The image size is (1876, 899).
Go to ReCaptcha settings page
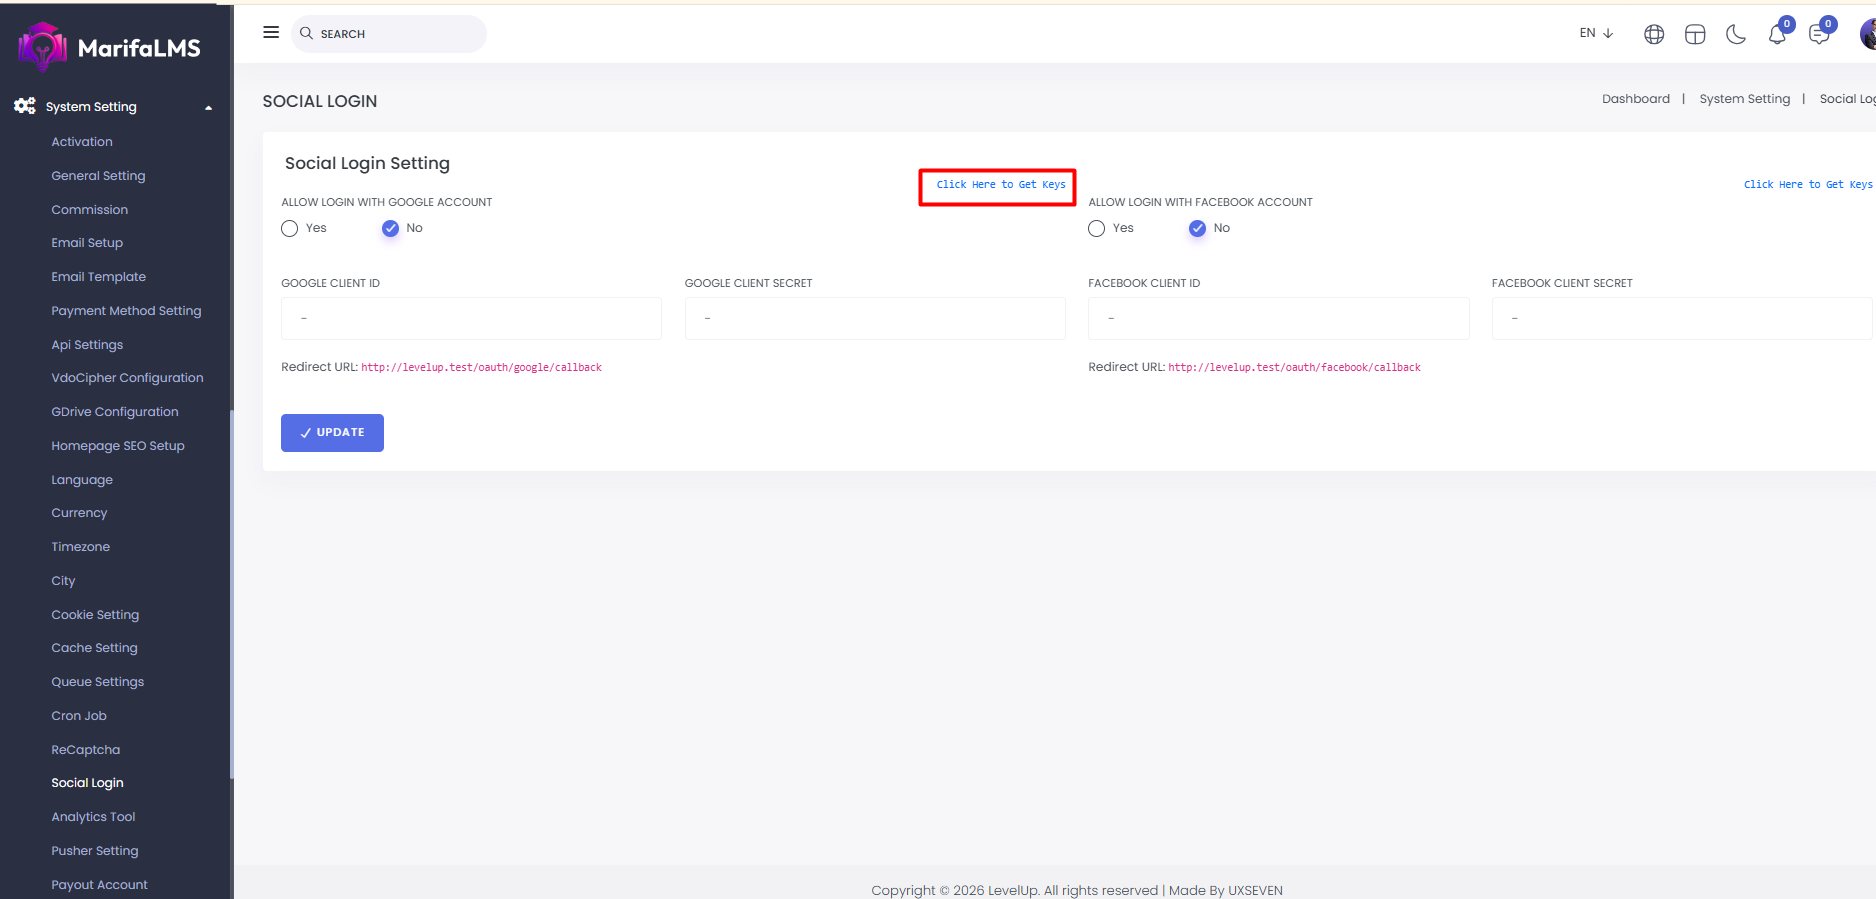(85, 750)
